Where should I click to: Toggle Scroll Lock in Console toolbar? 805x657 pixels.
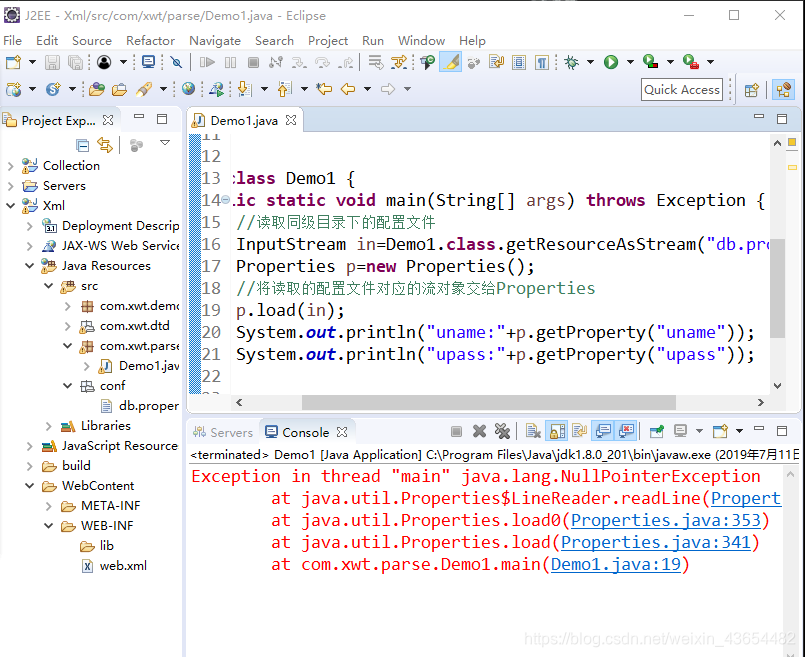click(558, 431)
